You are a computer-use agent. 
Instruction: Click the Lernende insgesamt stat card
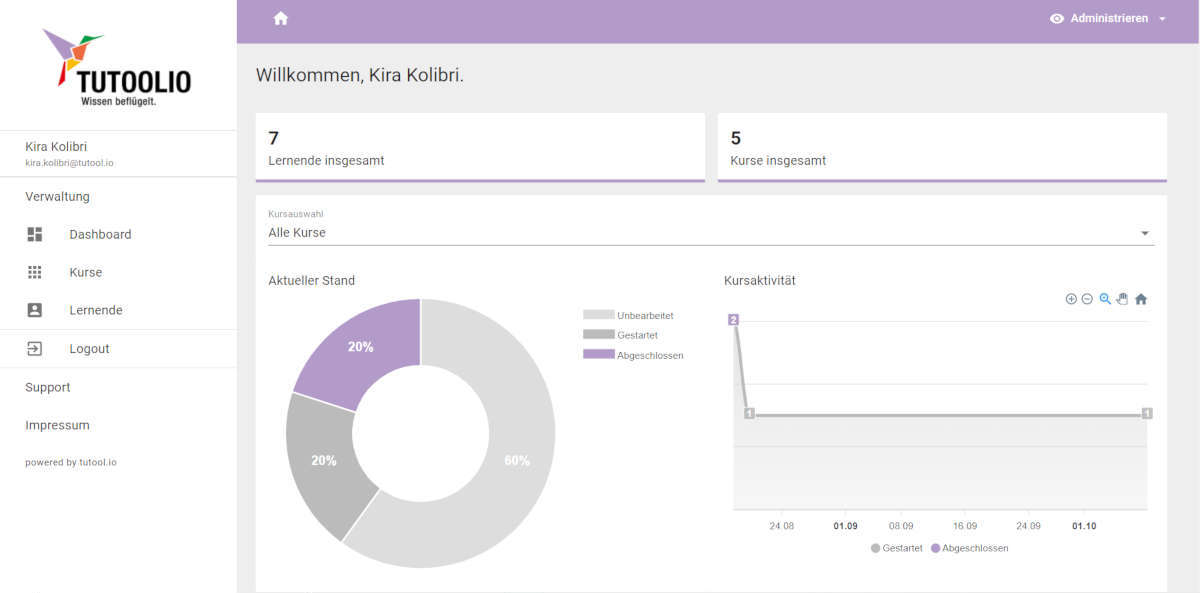(x=480, y=148)
